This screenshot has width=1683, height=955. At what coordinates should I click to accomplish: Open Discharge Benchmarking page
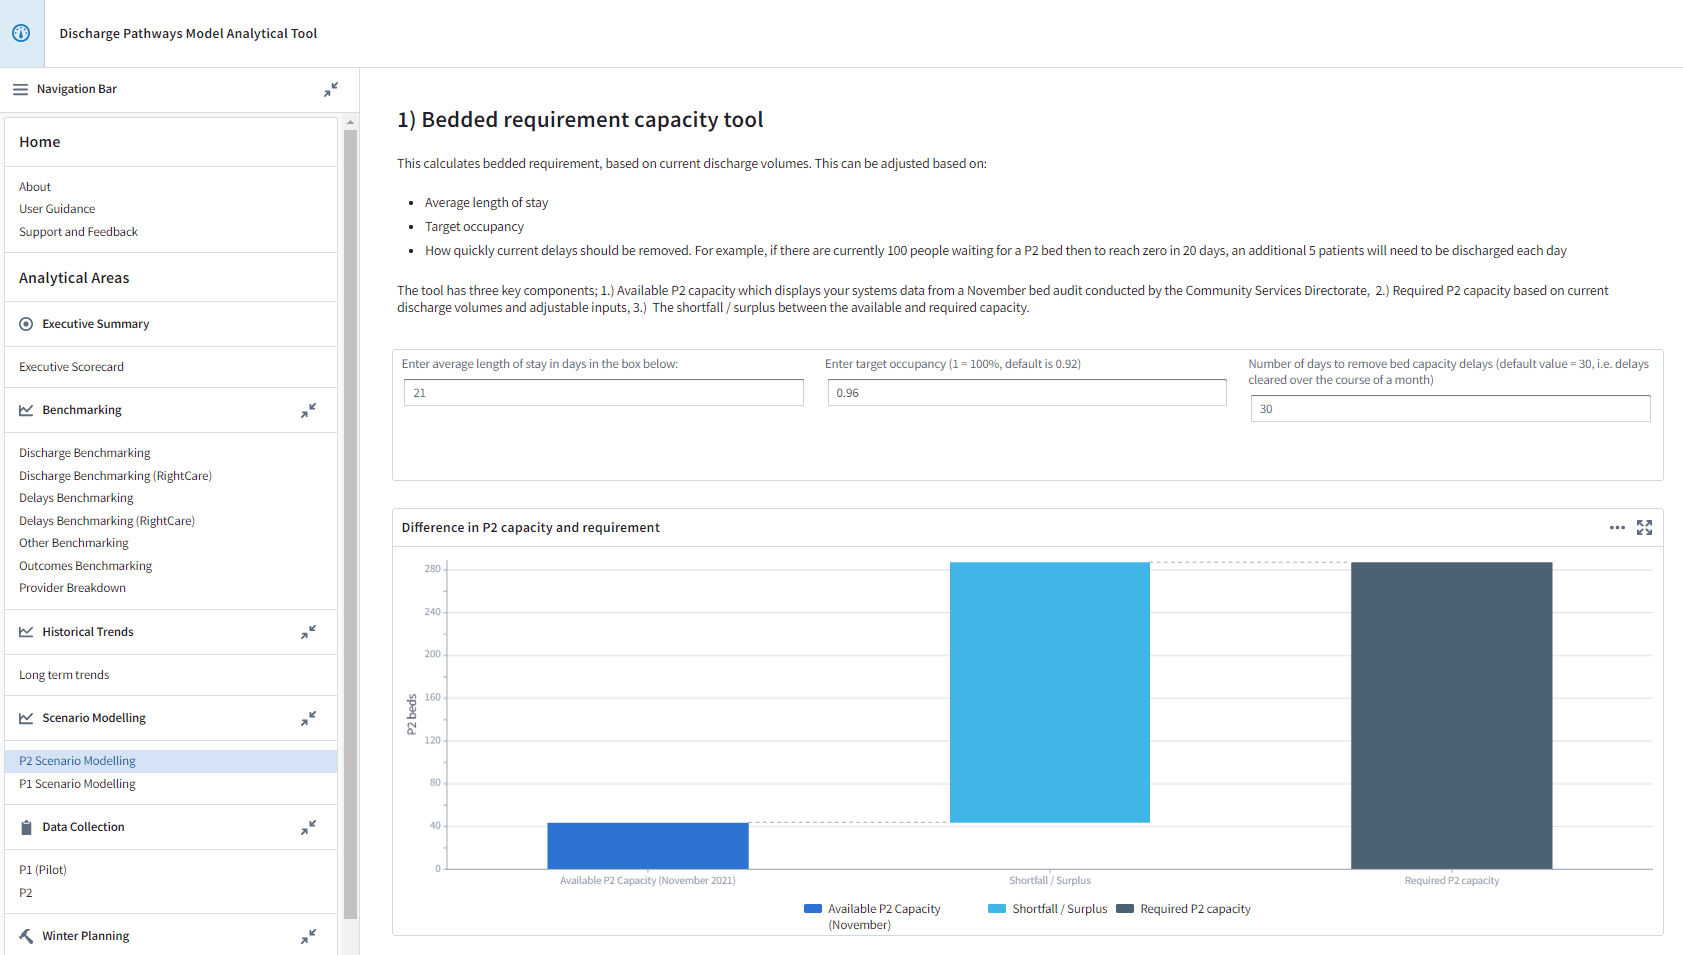[x=85, y=453]
